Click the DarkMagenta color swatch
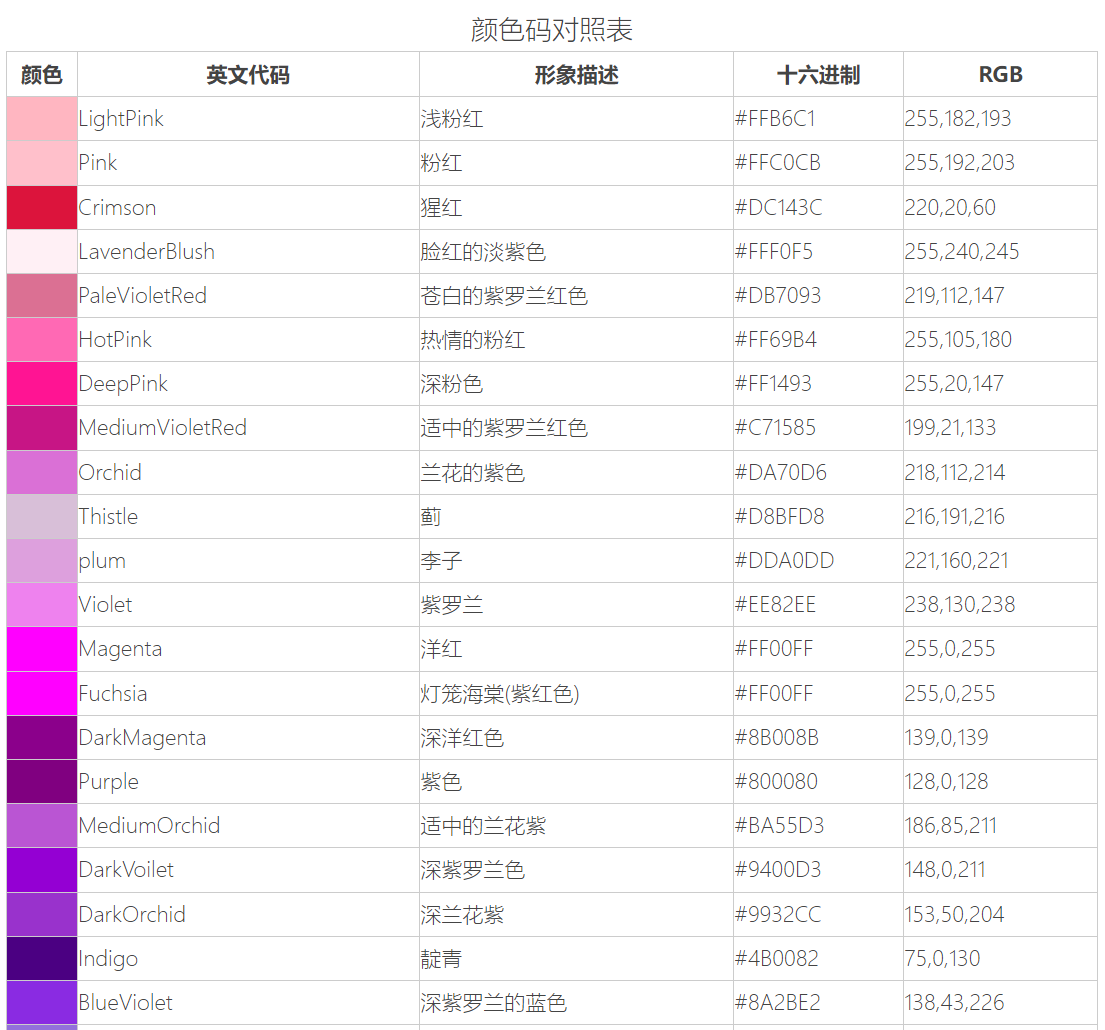1105x1030 pixels. pos(40,737)
